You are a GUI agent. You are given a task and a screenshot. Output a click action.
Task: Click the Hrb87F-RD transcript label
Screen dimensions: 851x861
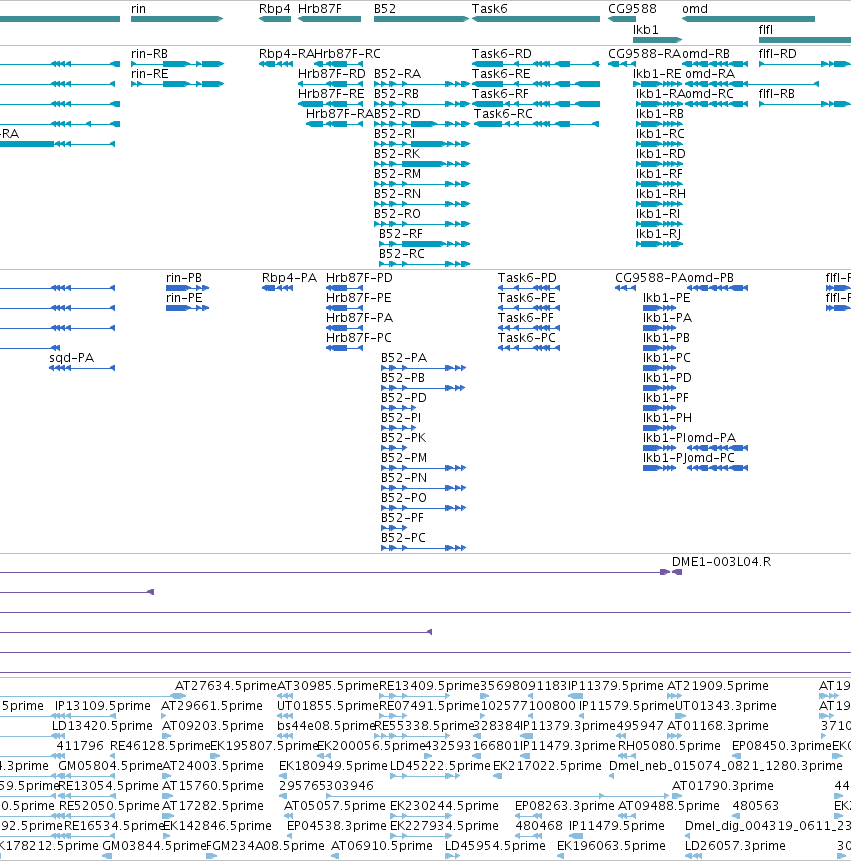pos(332,74)
